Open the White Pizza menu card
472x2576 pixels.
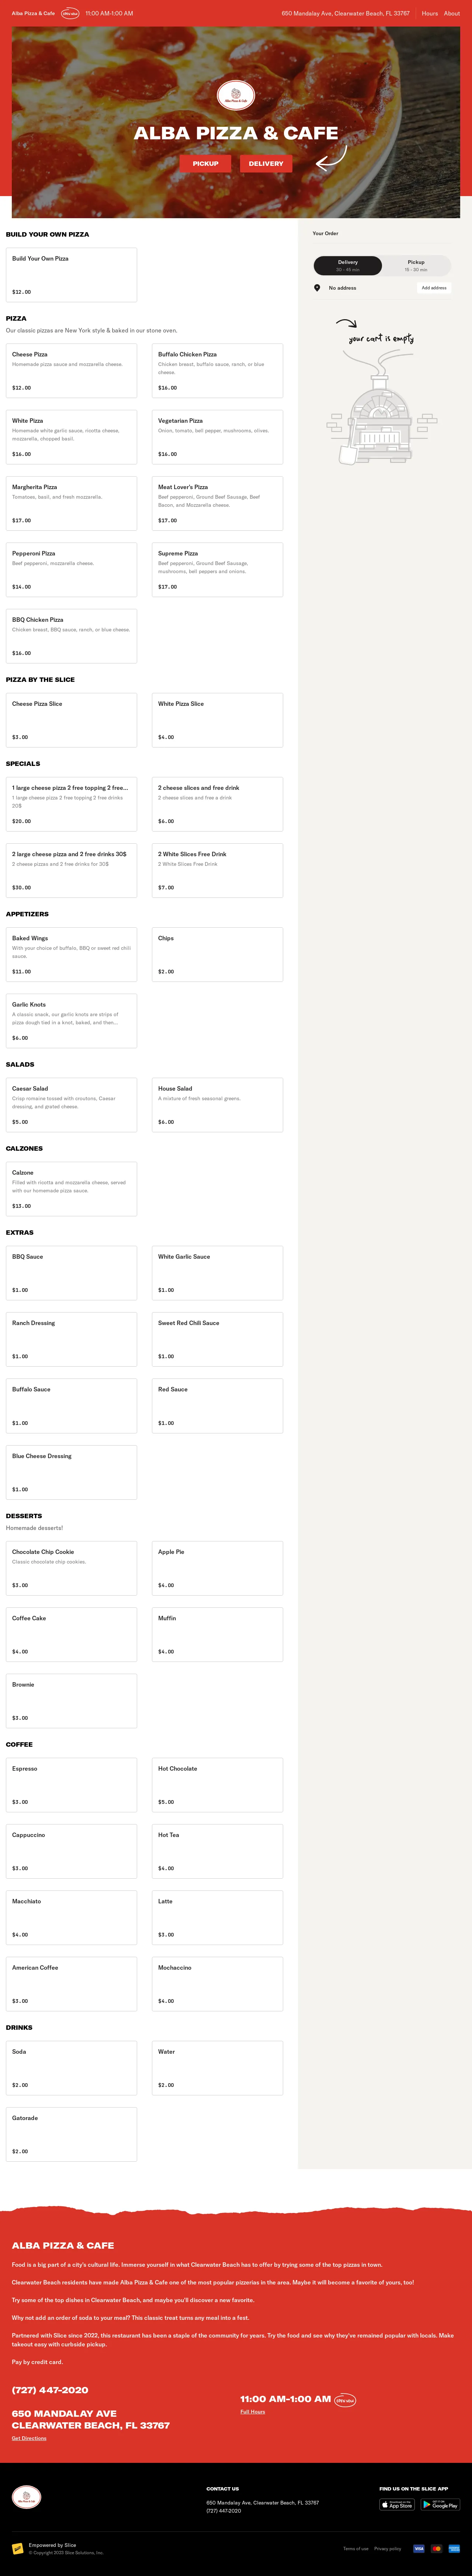pos(72,437)
